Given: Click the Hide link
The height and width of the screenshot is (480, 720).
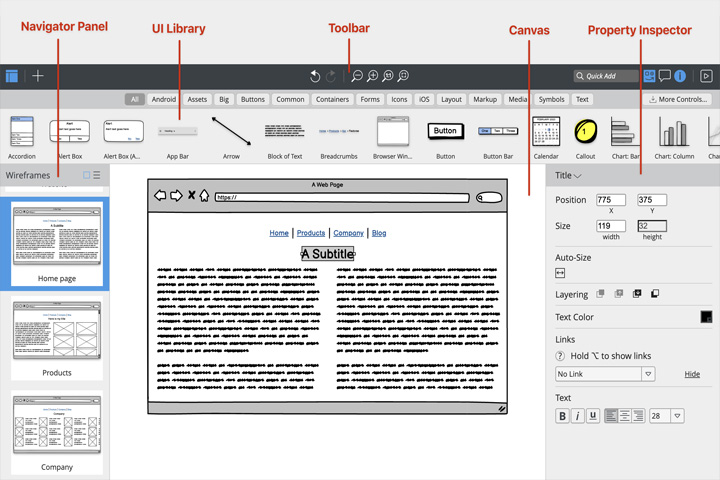Looking at the screenshot, I should click(x=692, y=374).
